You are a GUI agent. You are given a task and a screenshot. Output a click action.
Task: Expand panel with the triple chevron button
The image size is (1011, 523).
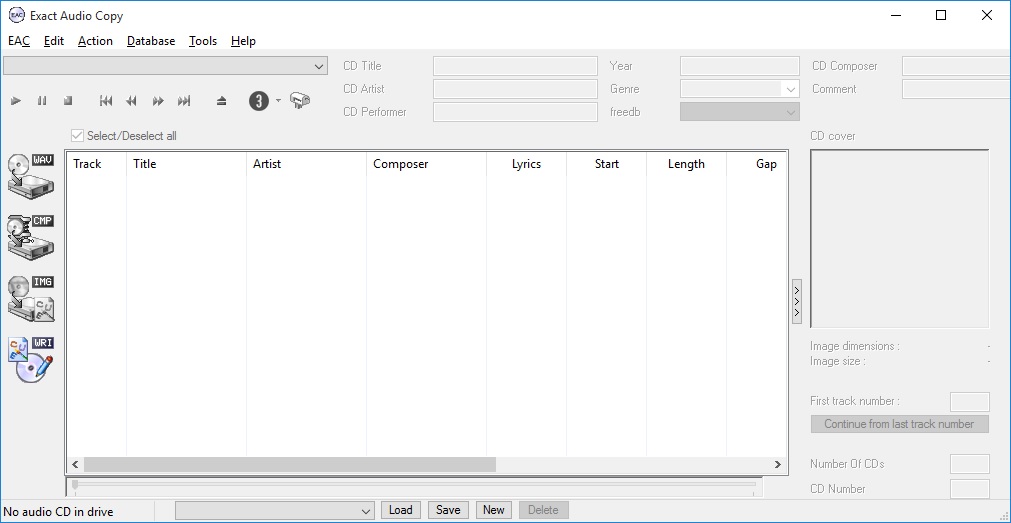click(x=797, y=301)
